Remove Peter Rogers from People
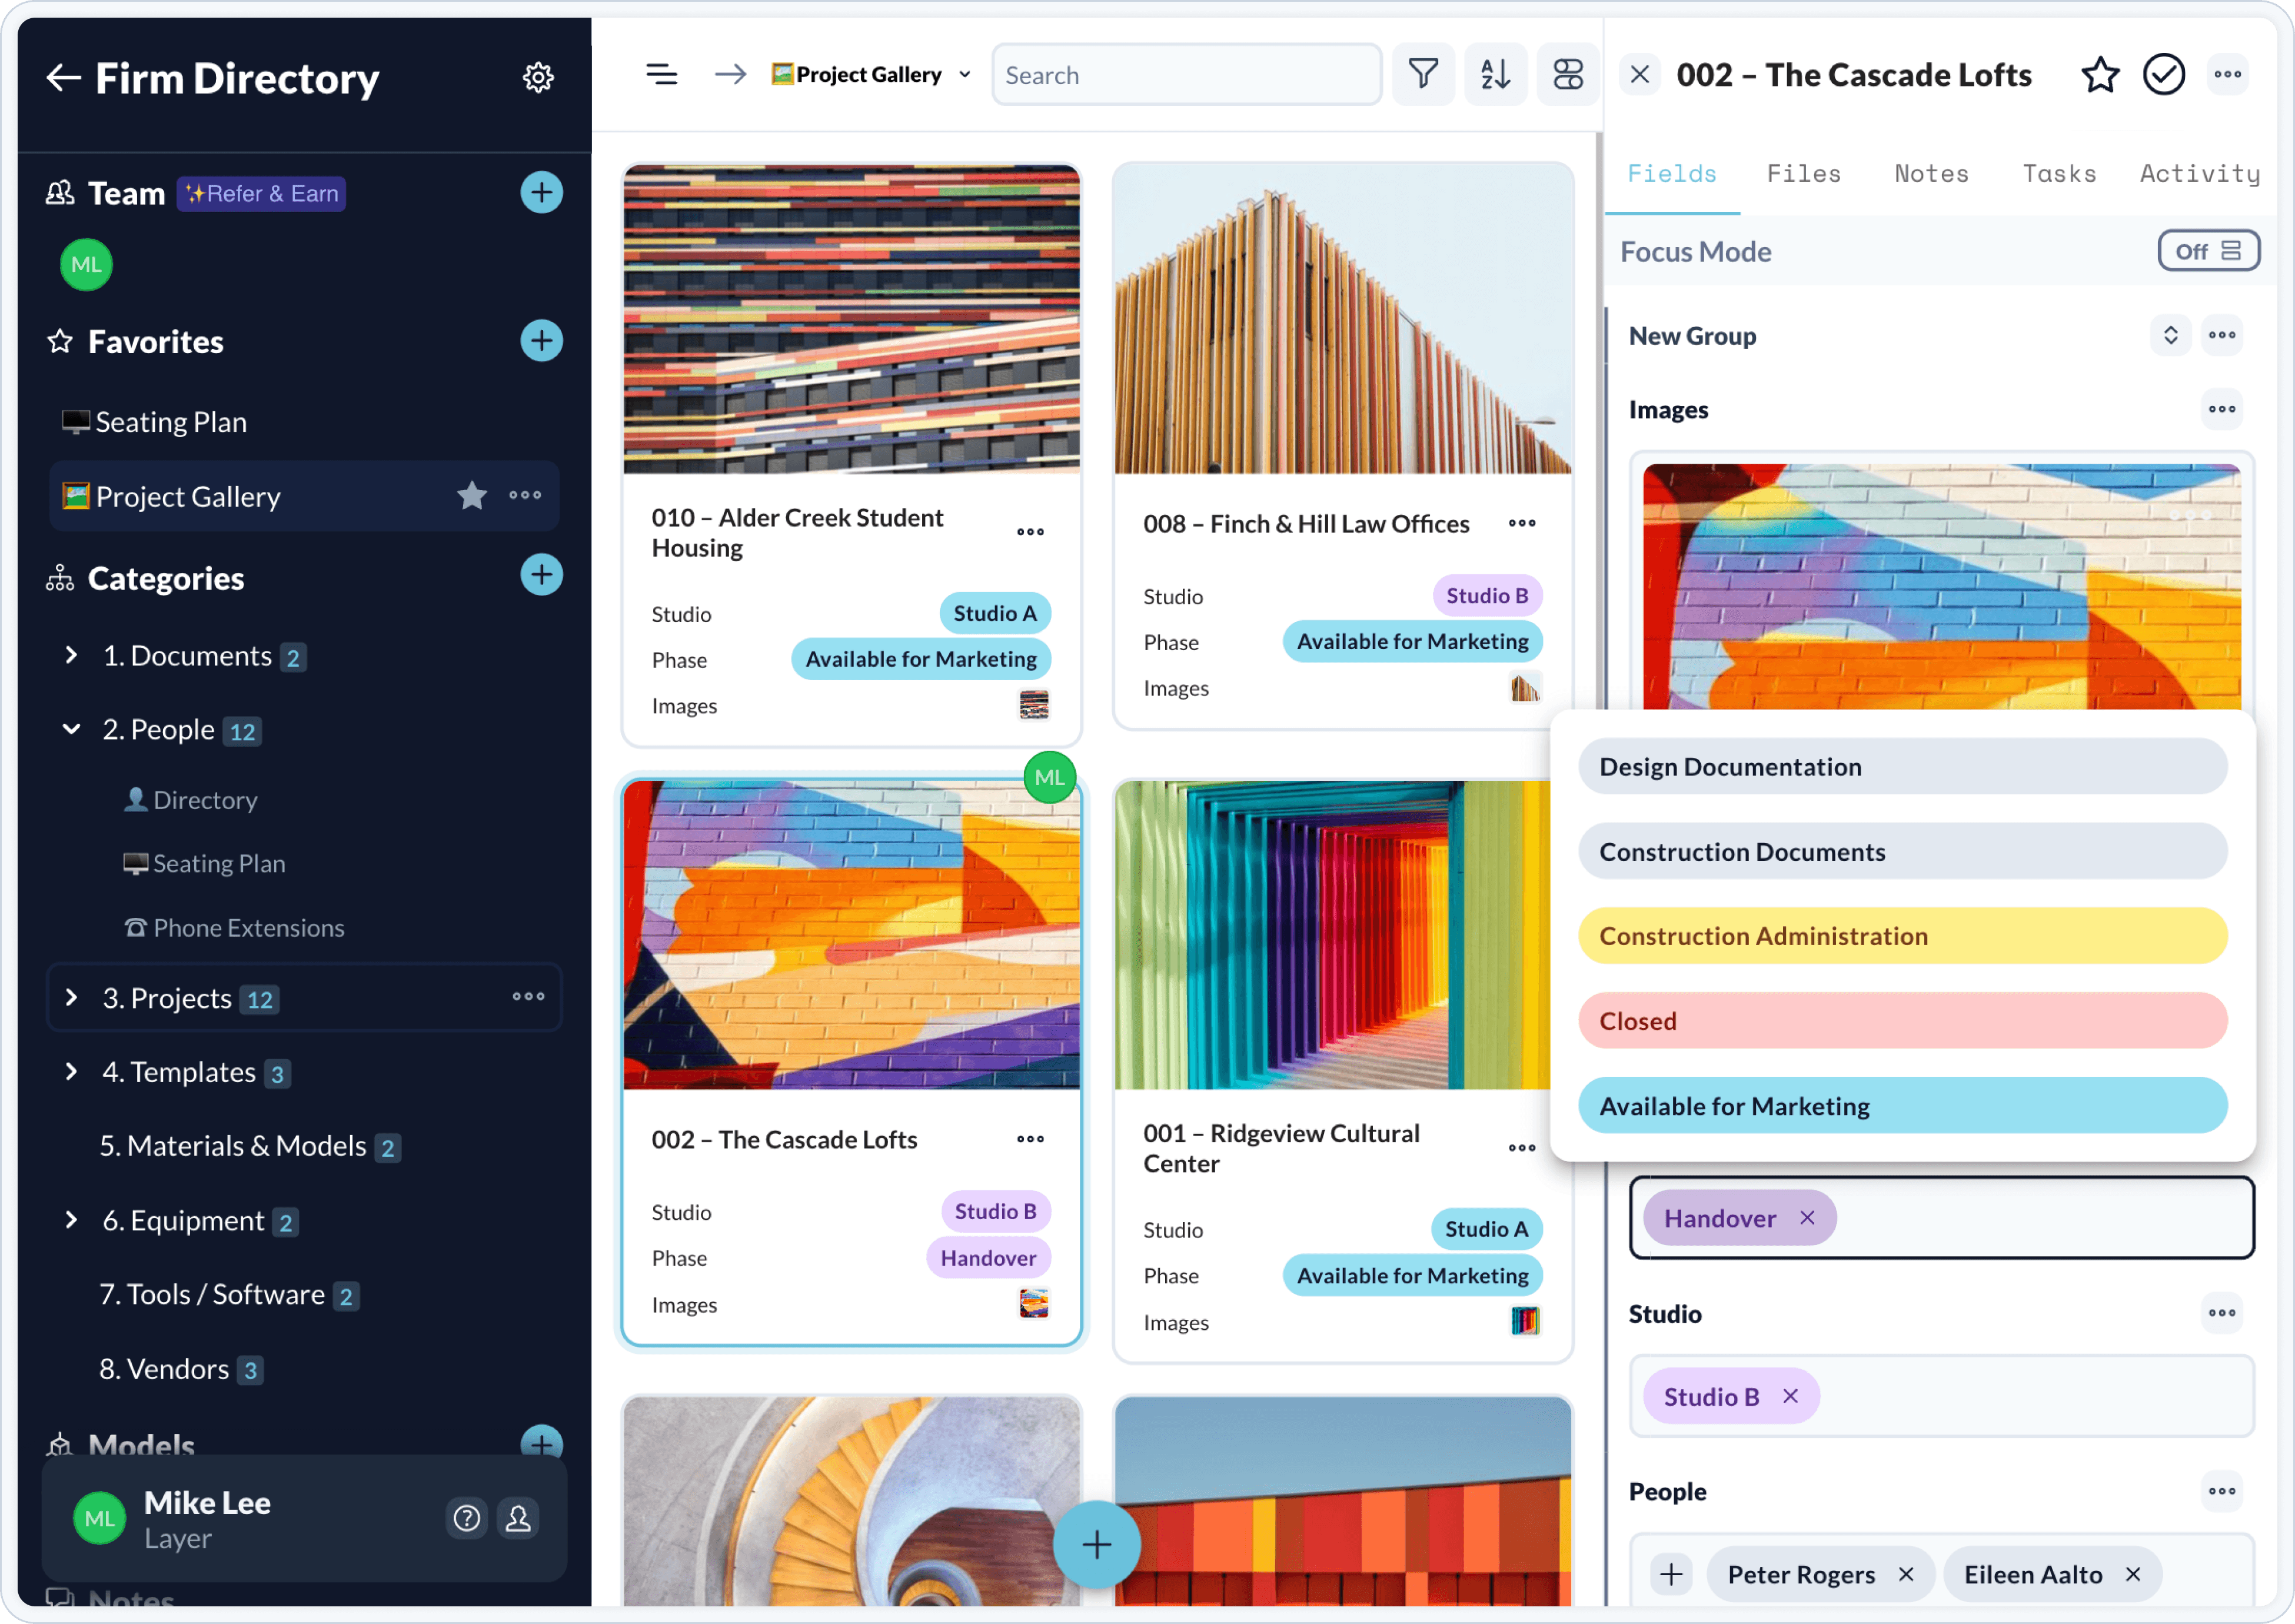 tap(1906, 1575)
